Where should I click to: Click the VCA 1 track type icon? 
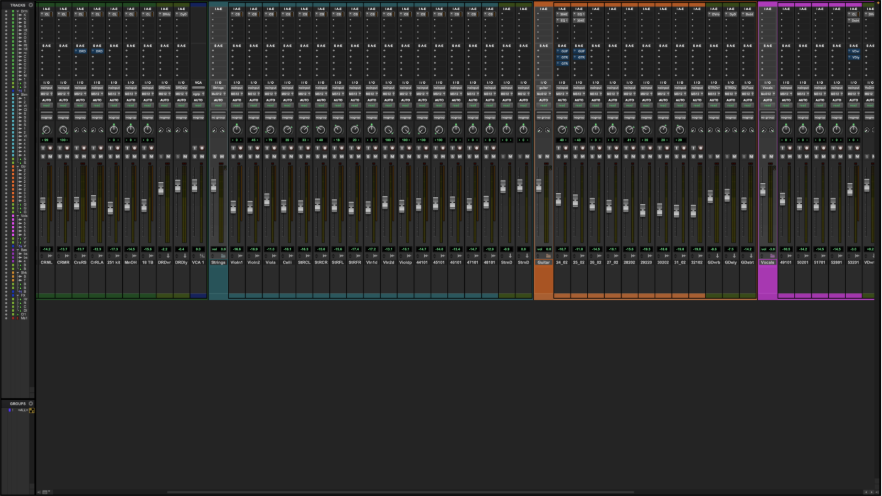(202, 256)
